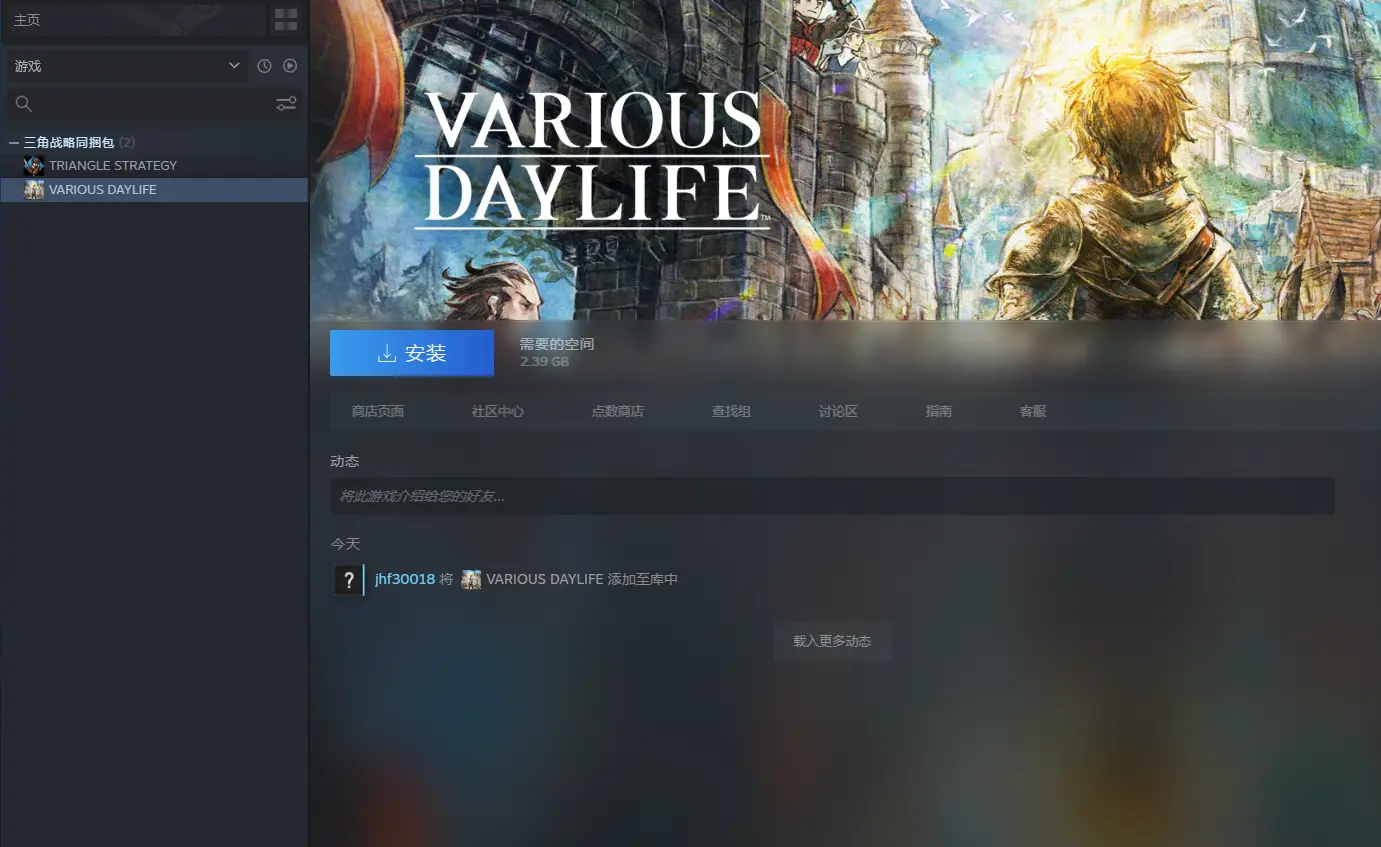
Task: Collapse the 三角战略同捆包 collection
Action: coord(14,143)
